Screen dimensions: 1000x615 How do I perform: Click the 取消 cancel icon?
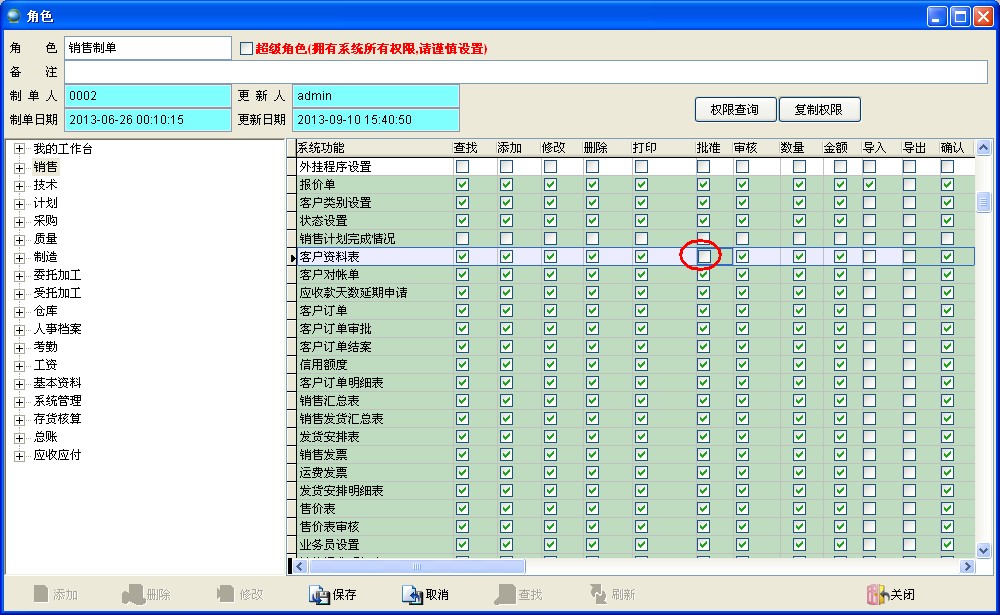[x=413, y=595]
